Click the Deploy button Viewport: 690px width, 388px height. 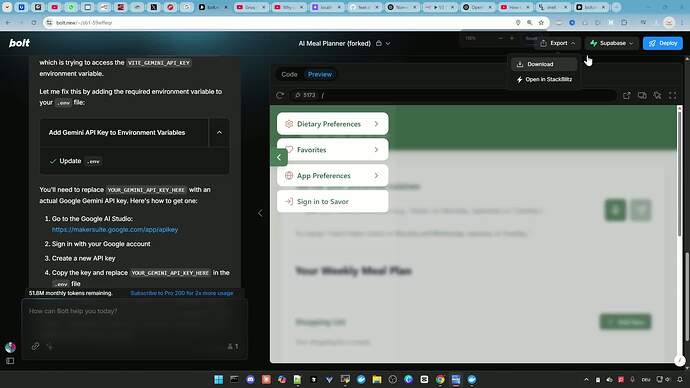[663, 43]
